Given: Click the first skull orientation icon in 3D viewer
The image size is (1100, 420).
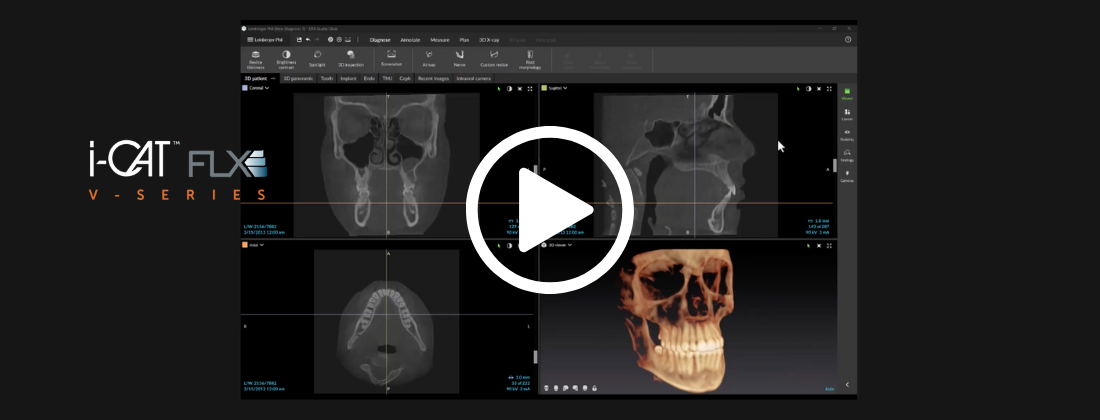Looking at the screenshot, I should [x=546, y=388].
